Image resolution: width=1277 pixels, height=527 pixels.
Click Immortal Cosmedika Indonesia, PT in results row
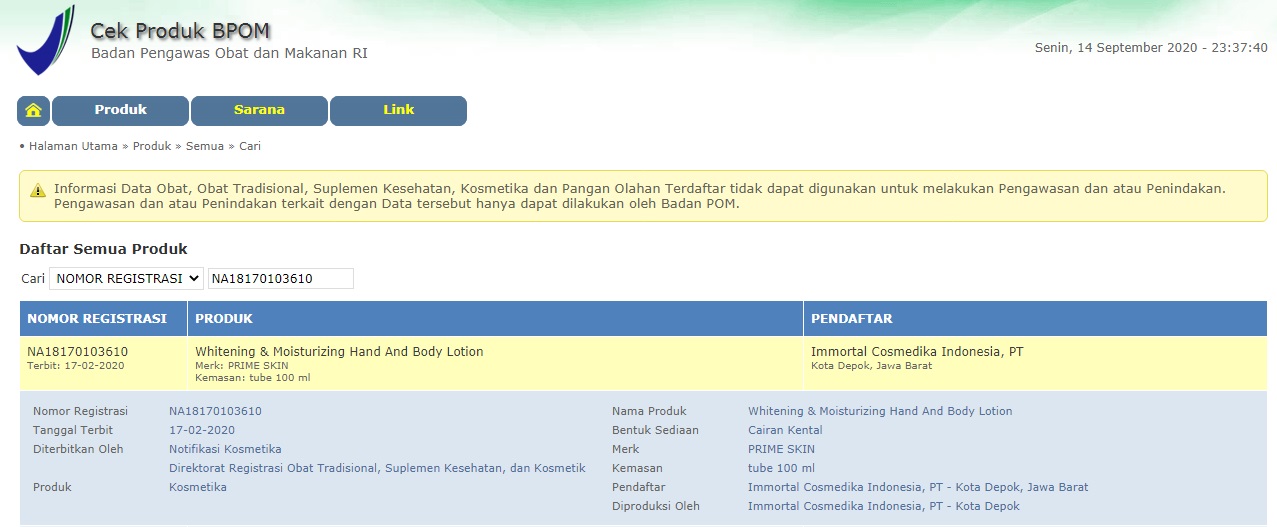click(x=917, y=352)
